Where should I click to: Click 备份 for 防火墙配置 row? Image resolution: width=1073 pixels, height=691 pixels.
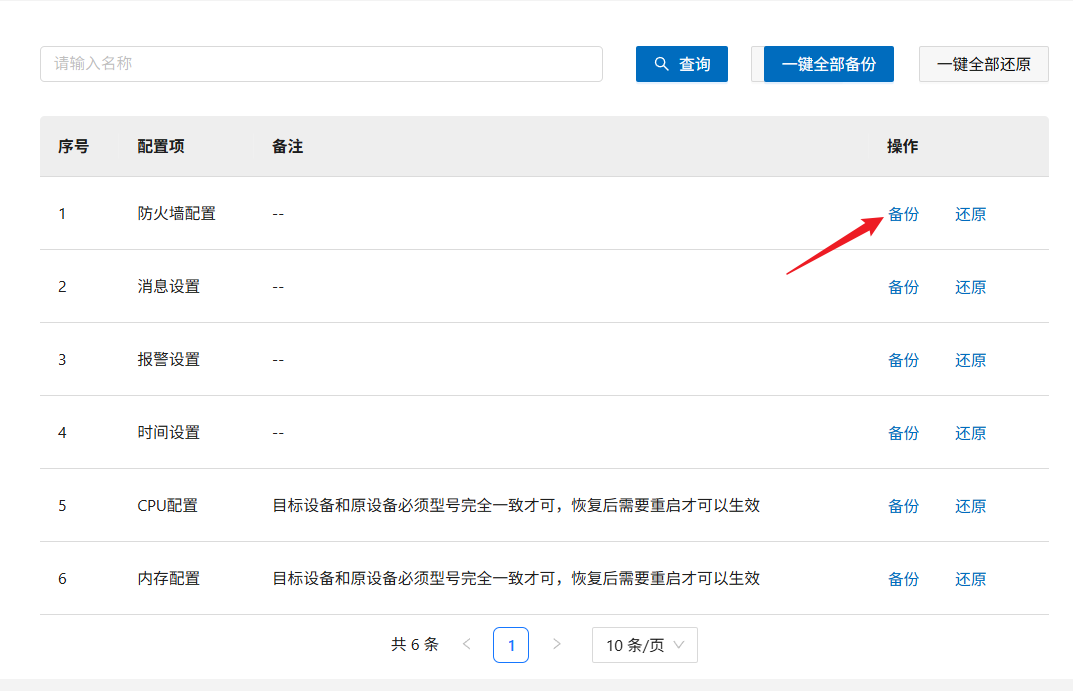[x=903, y=214]
